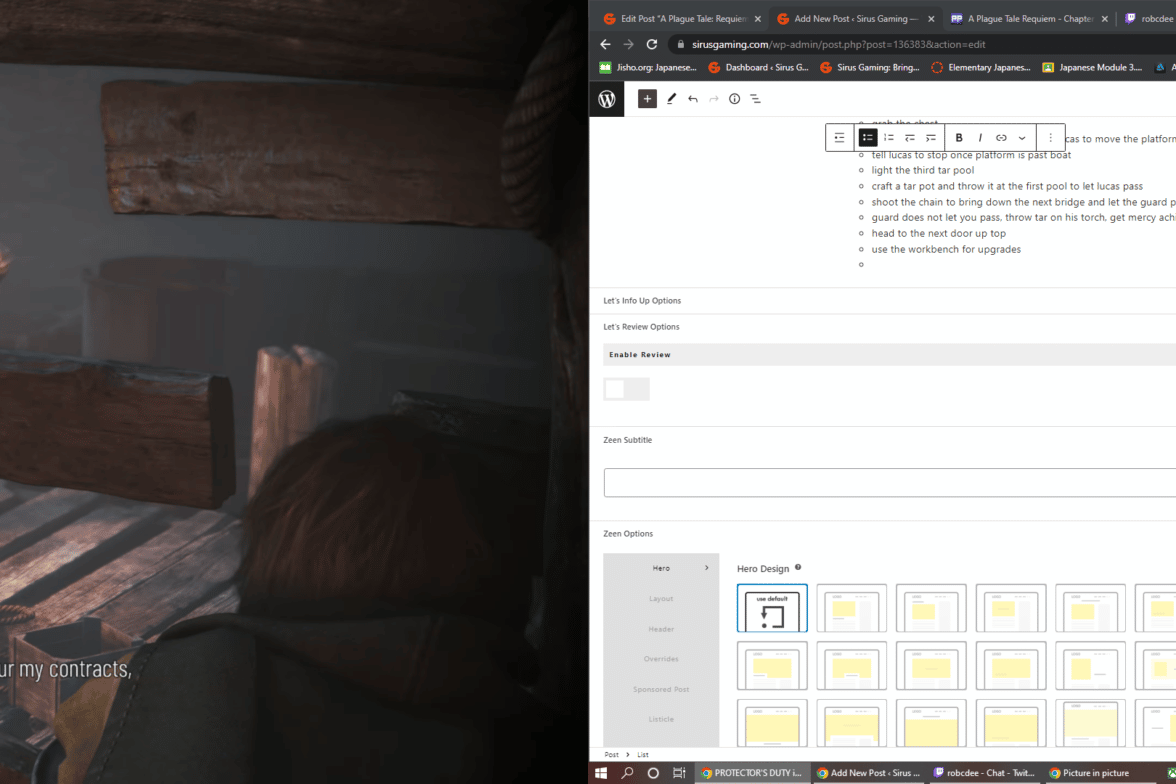Open the block inserter plus button
Screen dimensions: 1176x784
point(647,99)
